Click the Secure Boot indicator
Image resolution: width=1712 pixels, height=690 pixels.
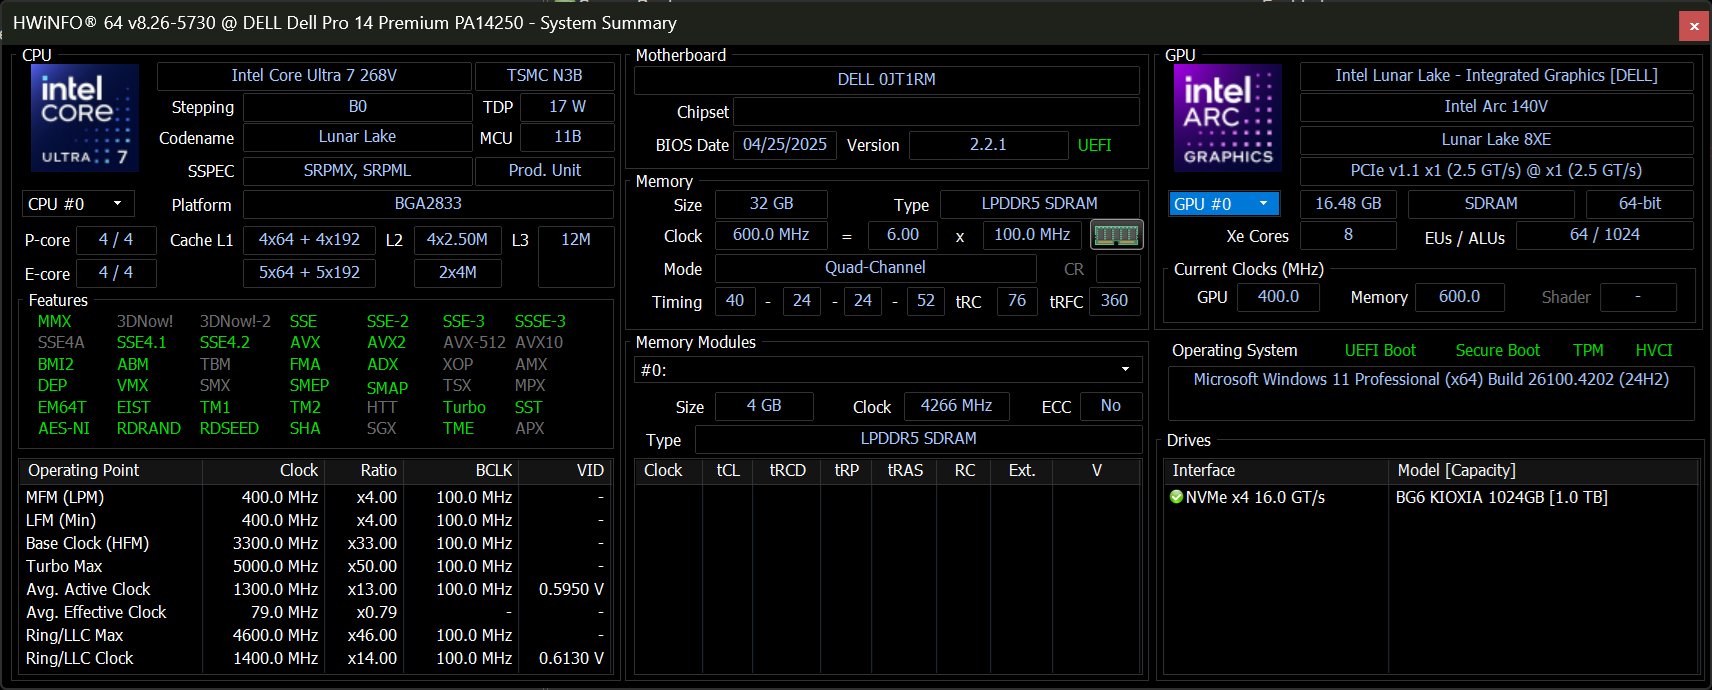[x=1497, y=351]
